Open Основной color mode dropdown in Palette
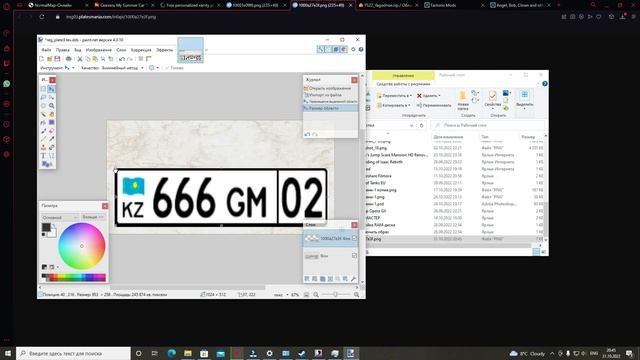 coord(60,217)
